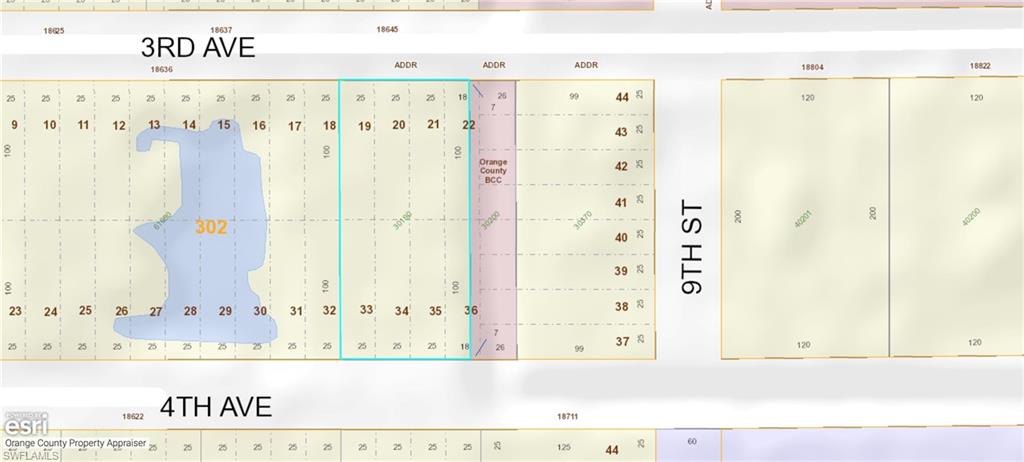Select lot 19 in the highlighted parcel
This screenshot has height=462, width=1024.
tap(365, 126)
